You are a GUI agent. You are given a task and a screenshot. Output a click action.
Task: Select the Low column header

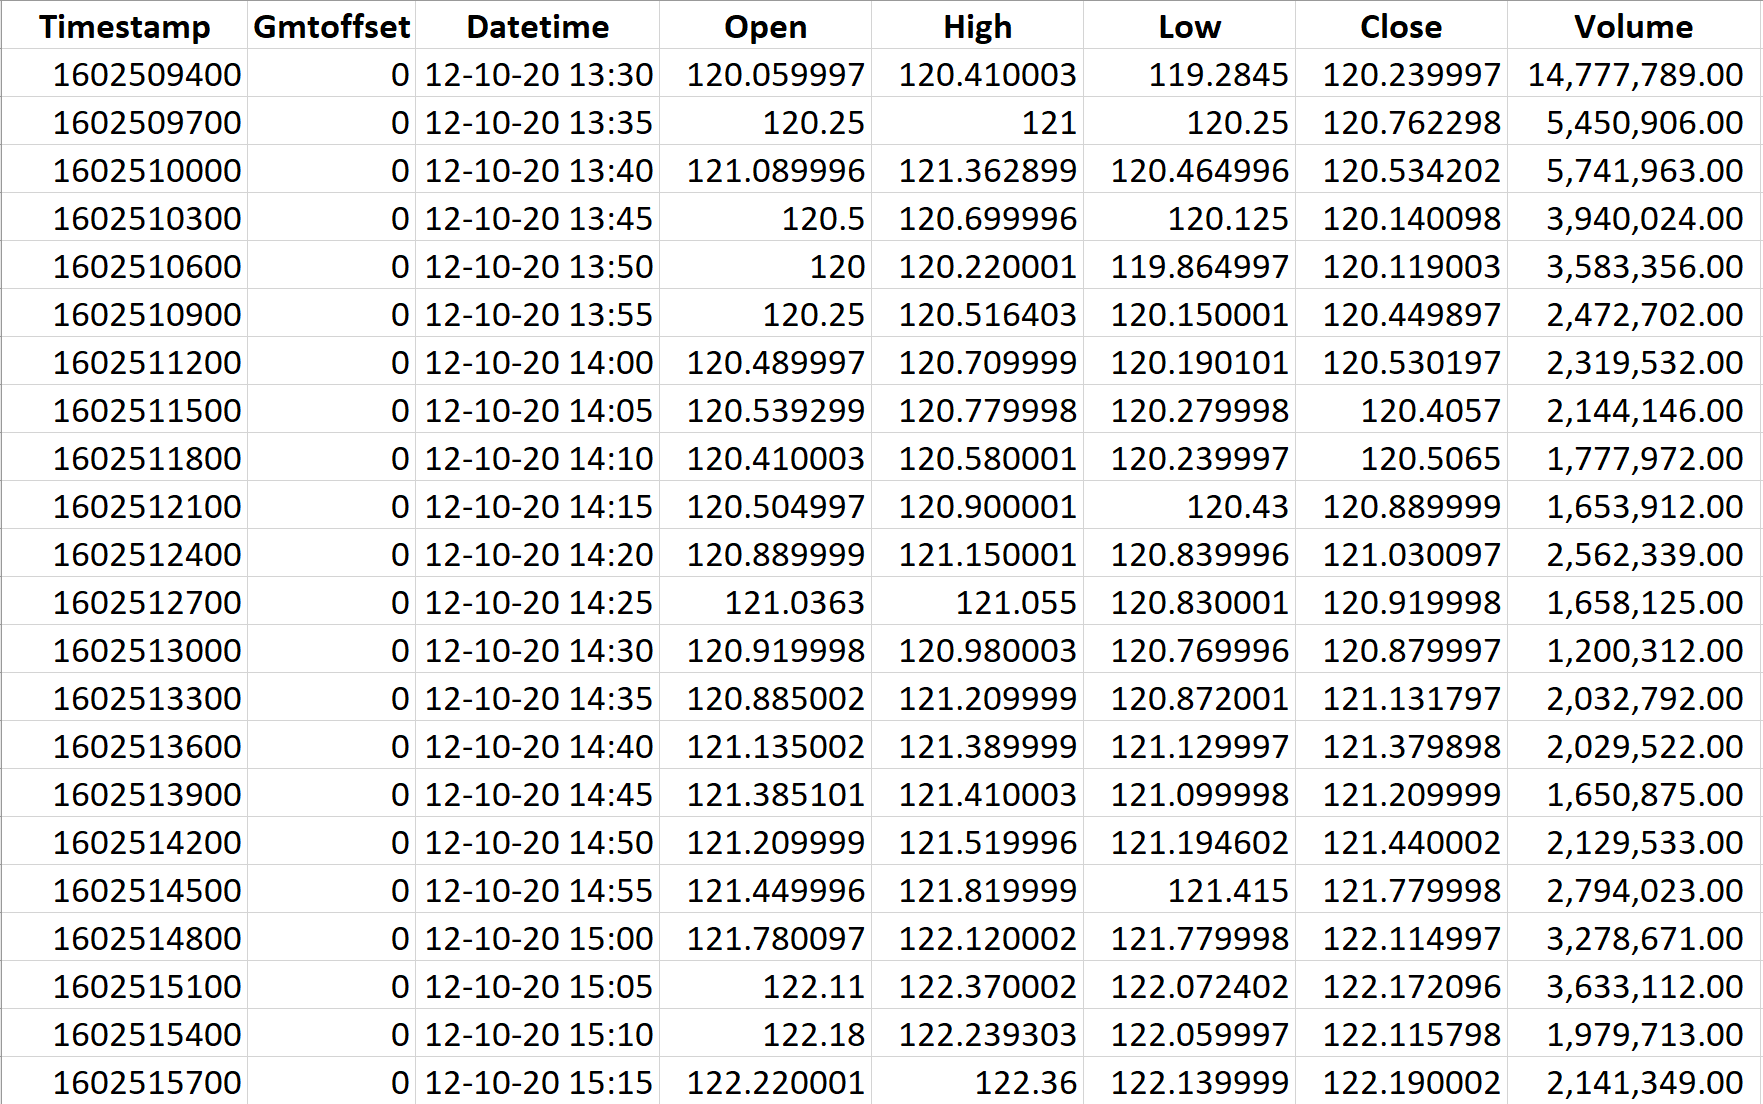(x=1190, y=26)
